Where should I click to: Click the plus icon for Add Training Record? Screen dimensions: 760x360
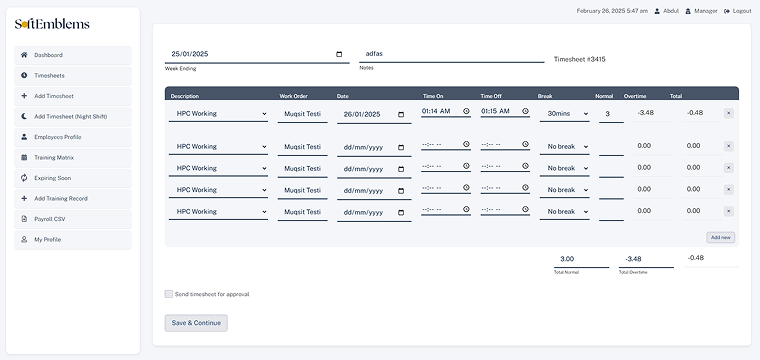point(24,199)
